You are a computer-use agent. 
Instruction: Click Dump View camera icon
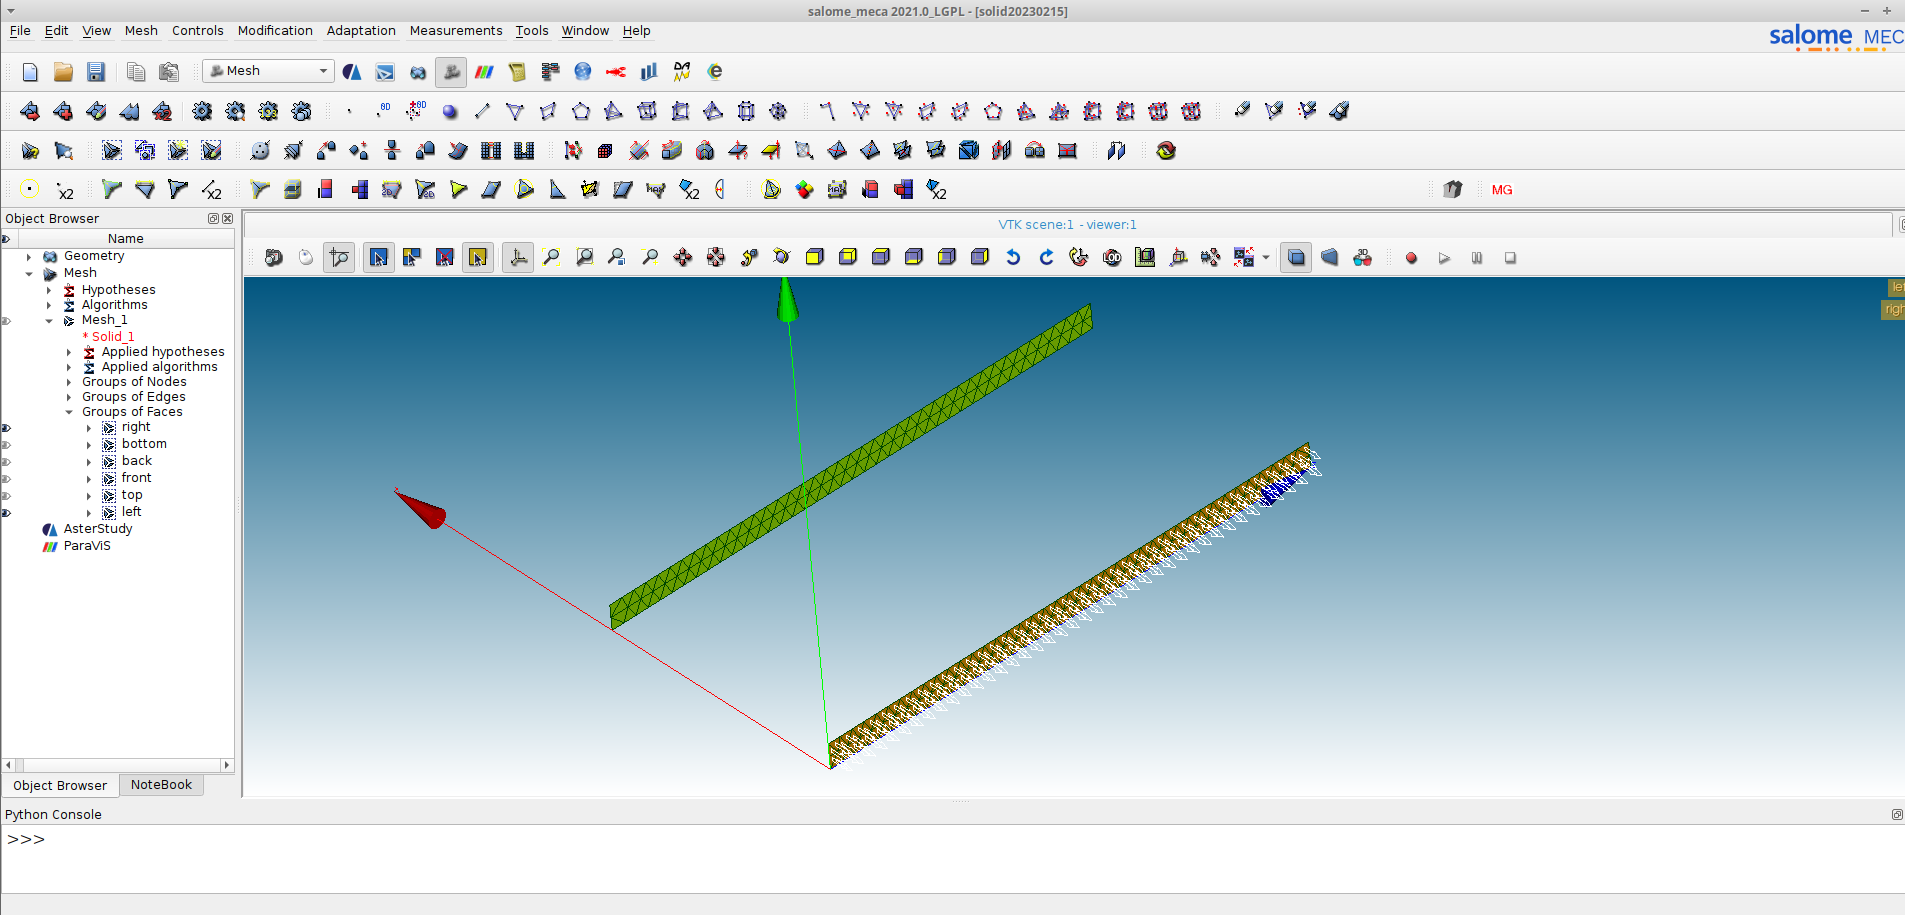pos(273,258)
